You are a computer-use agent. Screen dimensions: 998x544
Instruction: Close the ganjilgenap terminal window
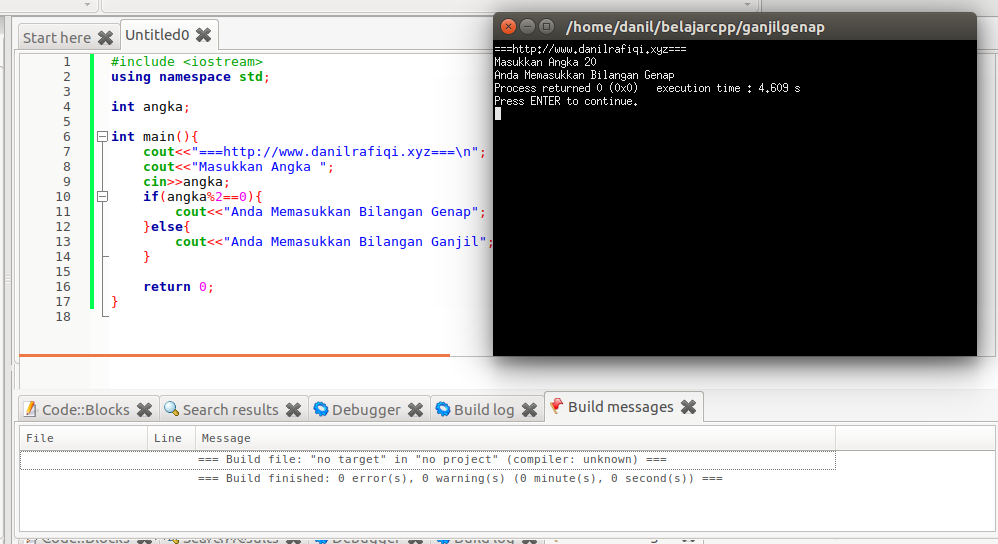click(508, 26)
